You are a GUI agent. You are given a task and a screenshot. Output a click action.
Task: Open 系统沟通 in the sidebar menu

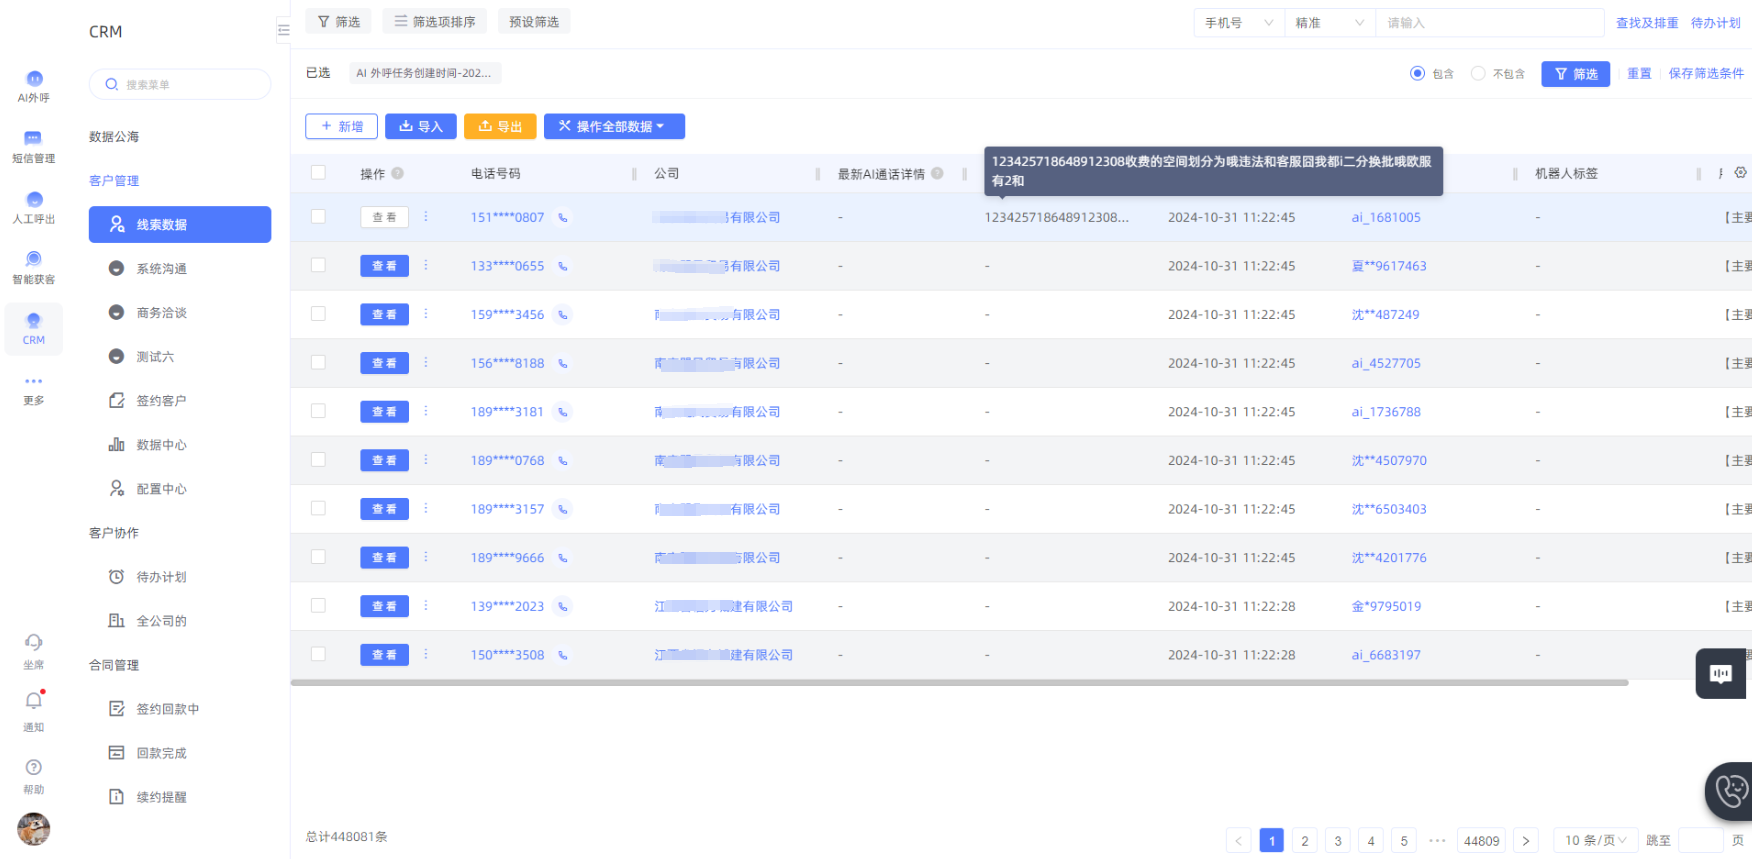click(x=161, y=269)
